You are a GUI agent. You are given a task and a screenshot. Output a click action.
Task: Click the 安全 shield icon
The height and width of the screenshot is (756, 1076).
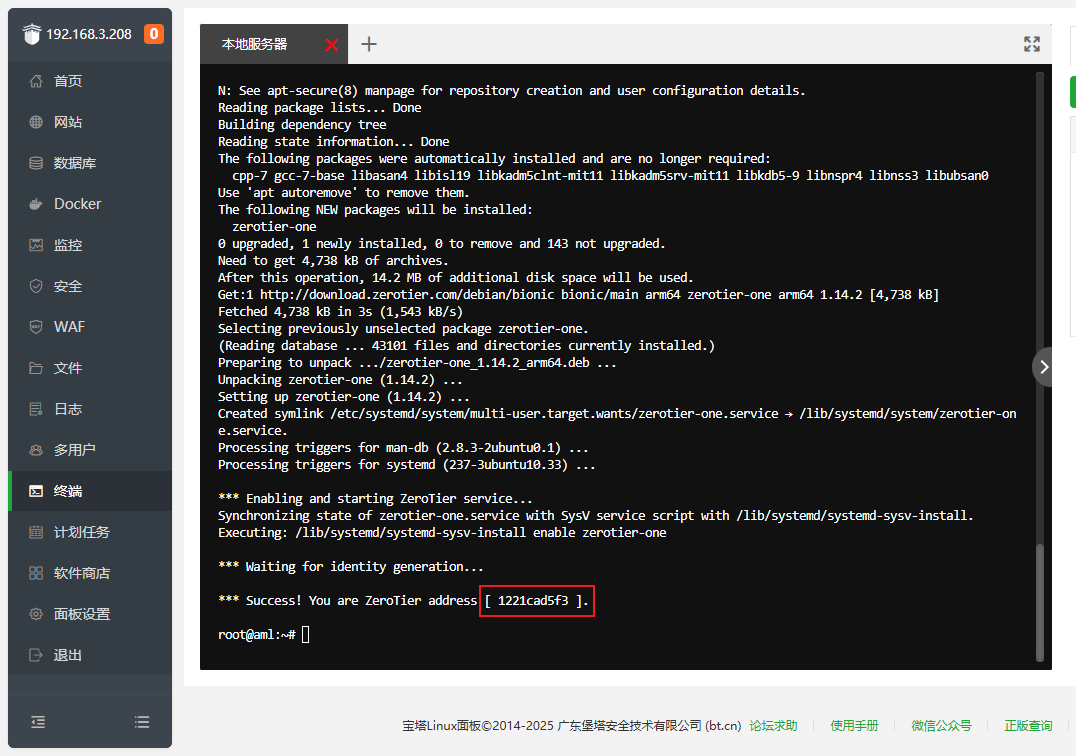[x=36, y=286]
